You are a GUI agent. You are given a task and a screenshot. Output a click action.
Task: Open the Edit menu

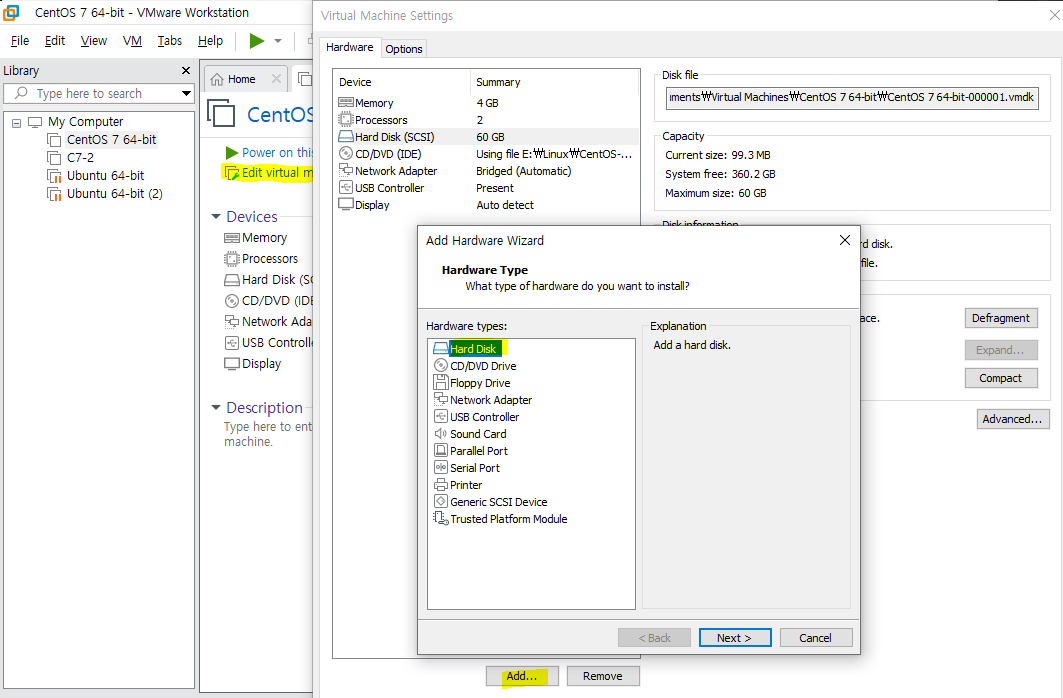click(54, 41)
